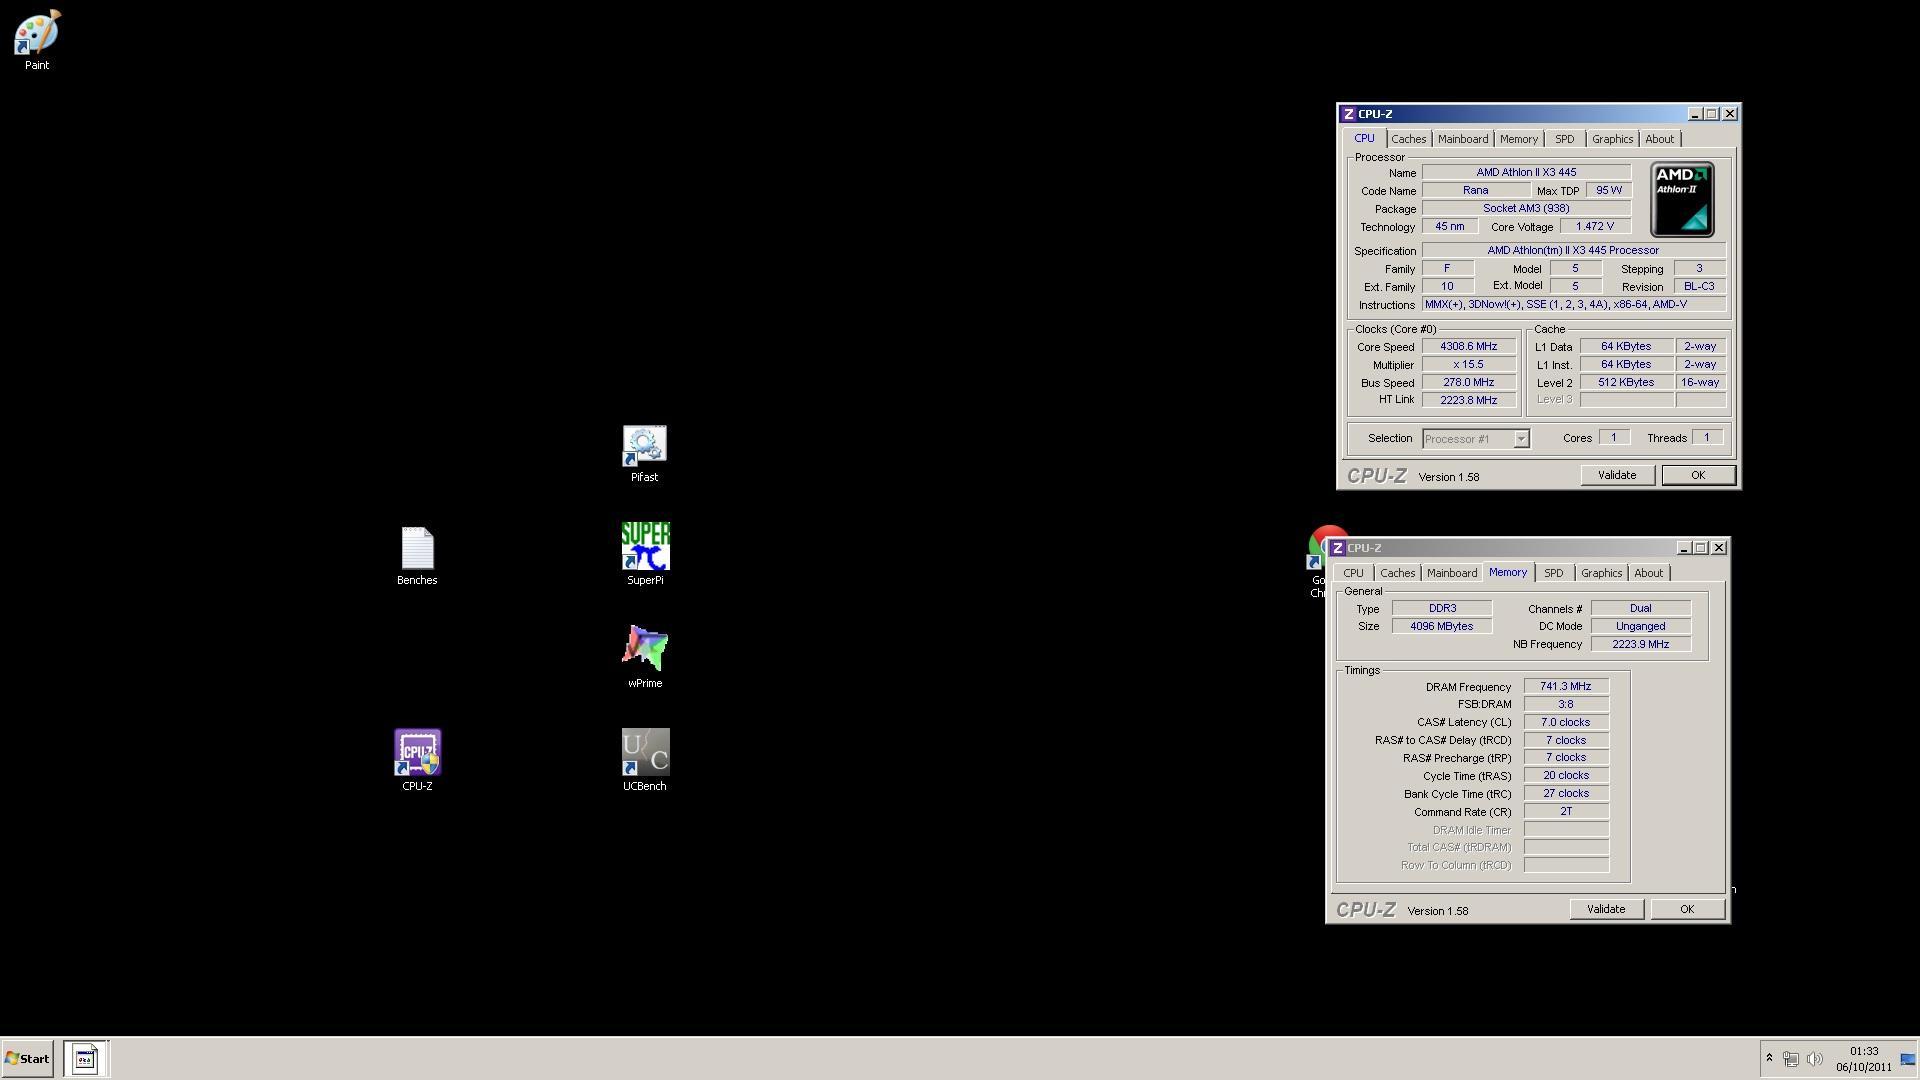Image resolution: width=1920 pixels, height=1080 pixels.
Task: Click the HT Link value 2223.8 MHz
Action: [x=1468, y=400]
